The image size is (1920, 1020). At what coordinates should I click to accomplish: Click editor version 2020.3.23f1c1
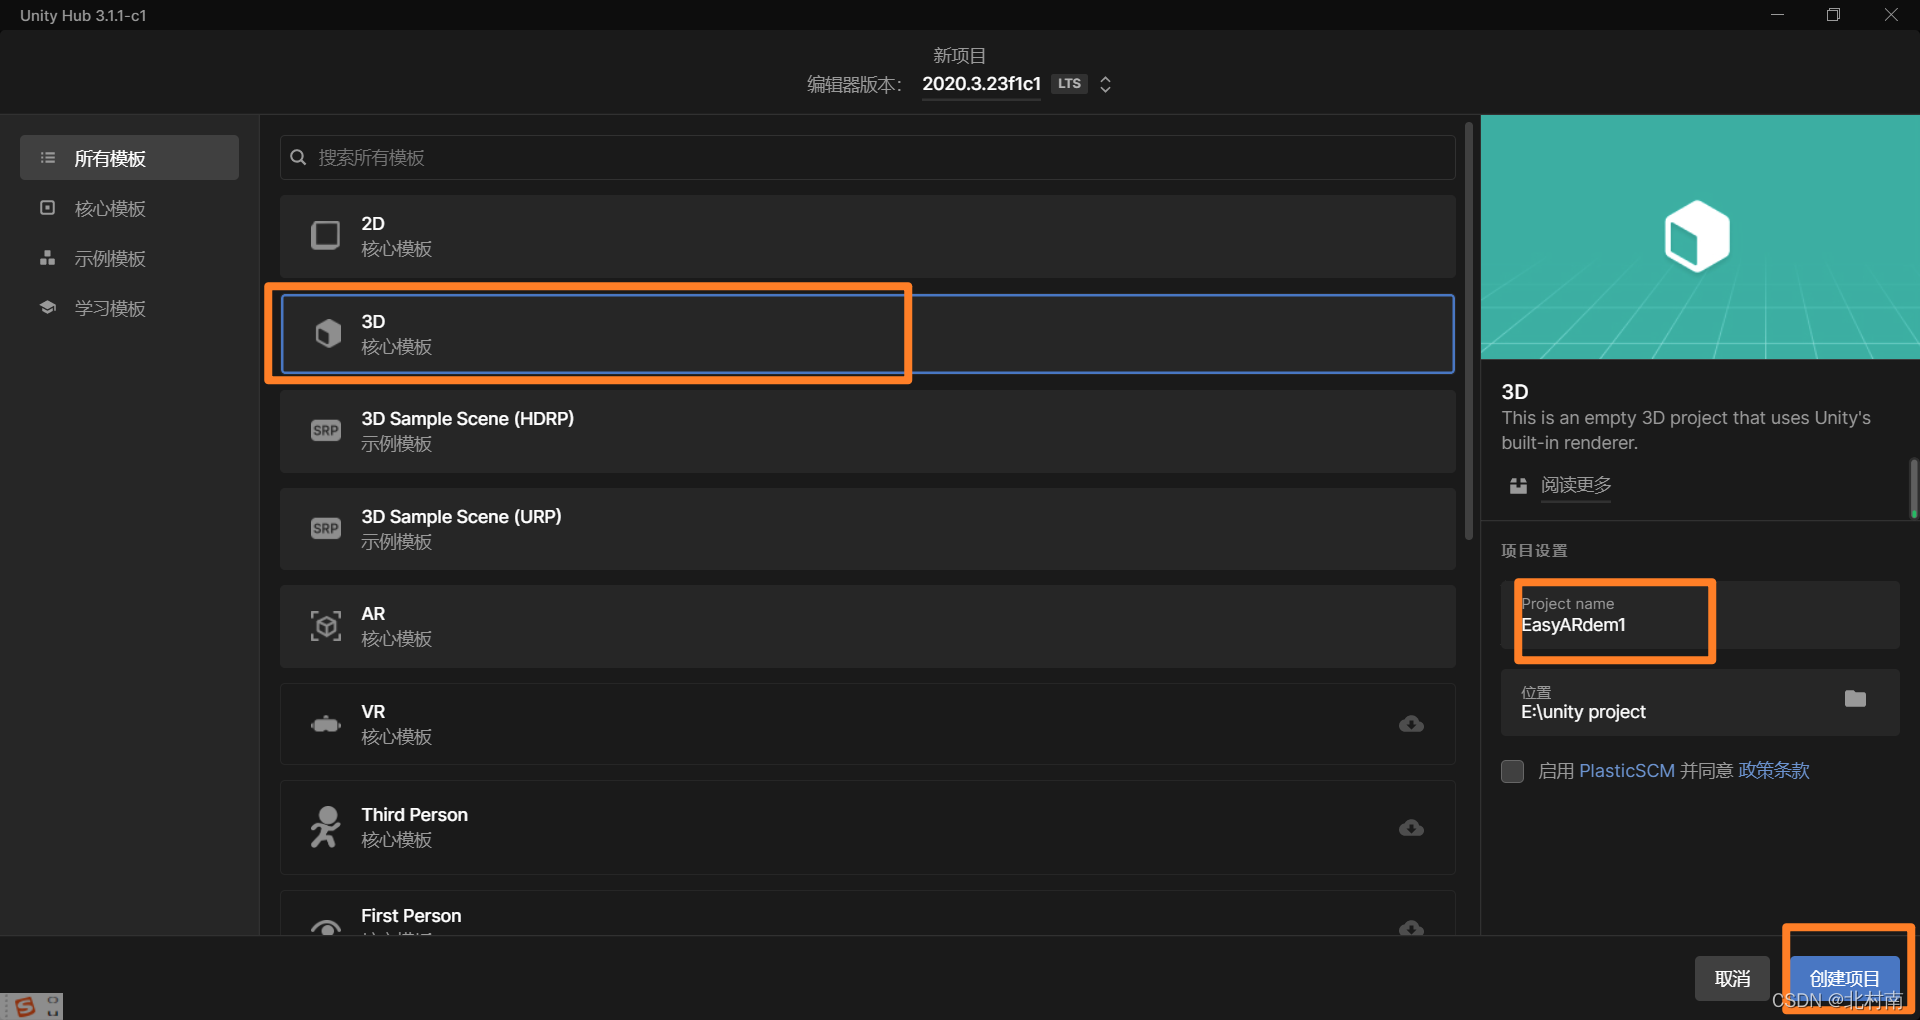981,84
